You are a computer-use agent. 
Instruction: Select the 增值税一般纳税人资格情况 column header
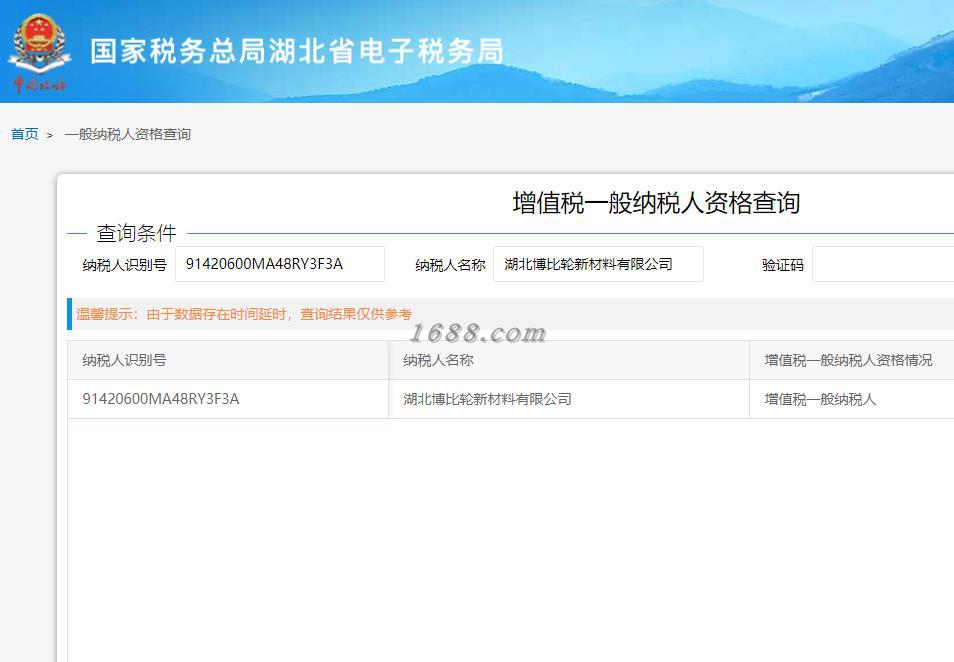[852, 360]
